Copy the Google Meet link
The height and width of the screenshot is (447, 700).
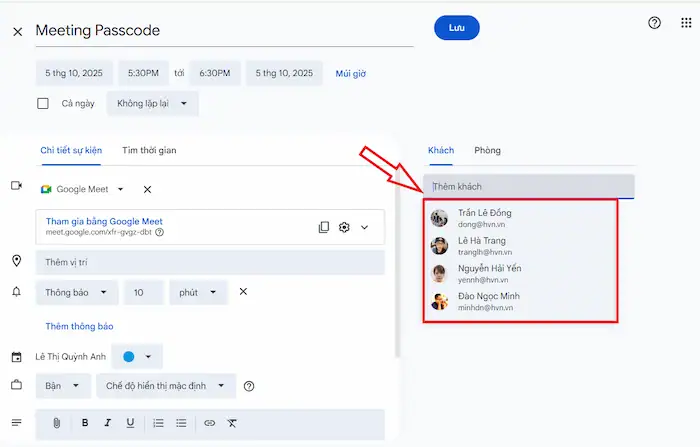coord(324,227)
